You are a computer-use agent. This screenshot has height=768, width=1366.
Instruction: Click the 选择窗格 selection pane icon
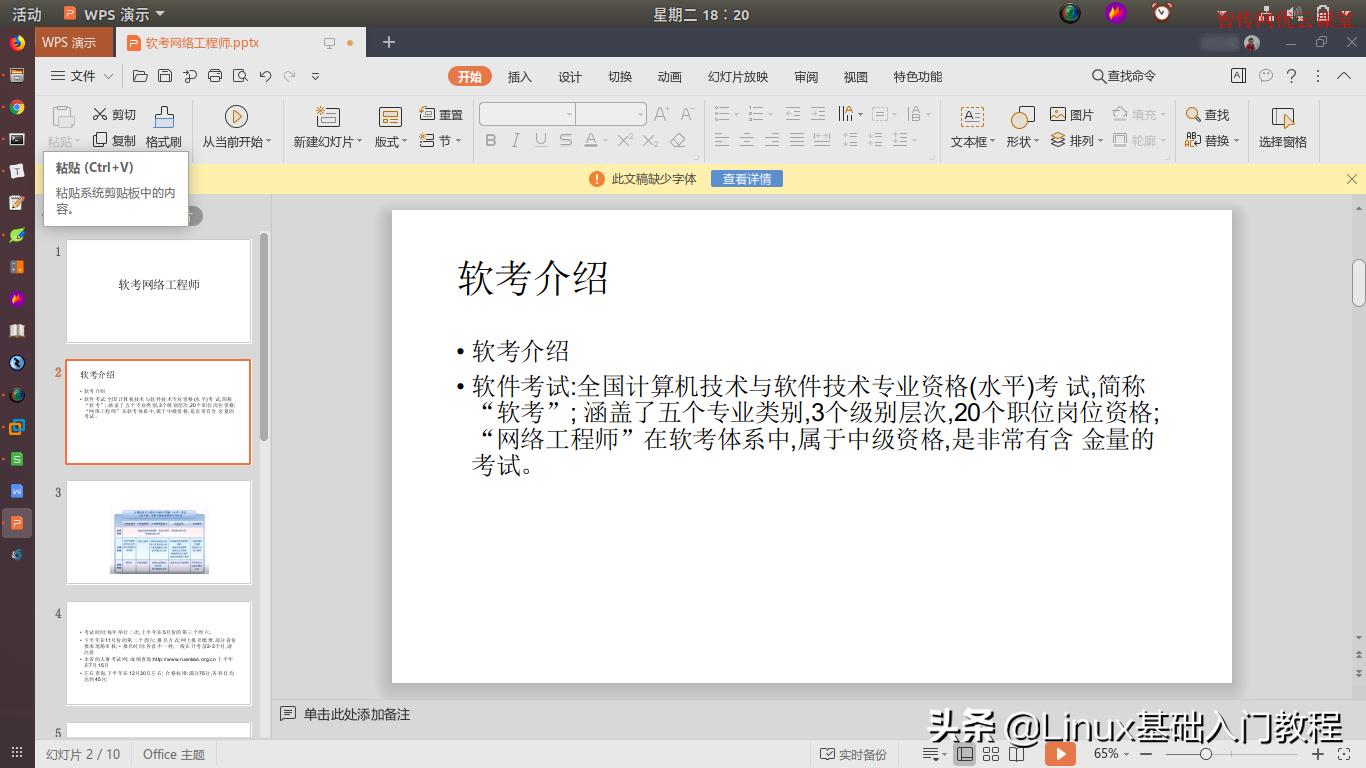tap(1281, 124)
